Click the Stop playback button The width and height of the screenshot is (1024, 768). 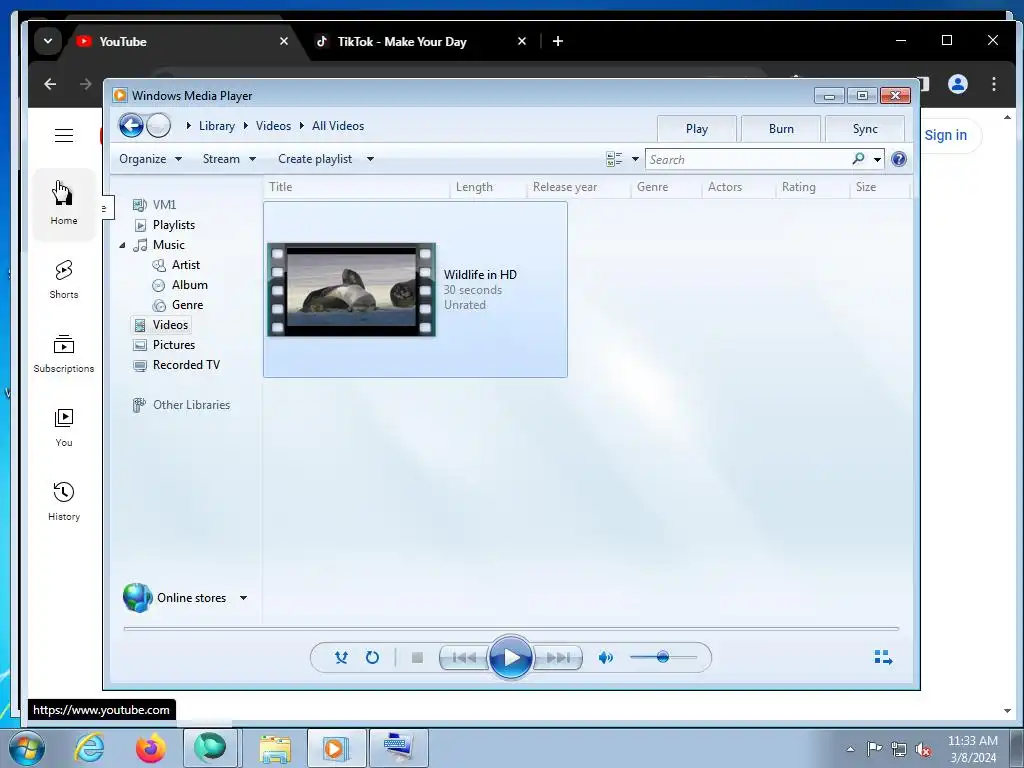pos(417,658)
